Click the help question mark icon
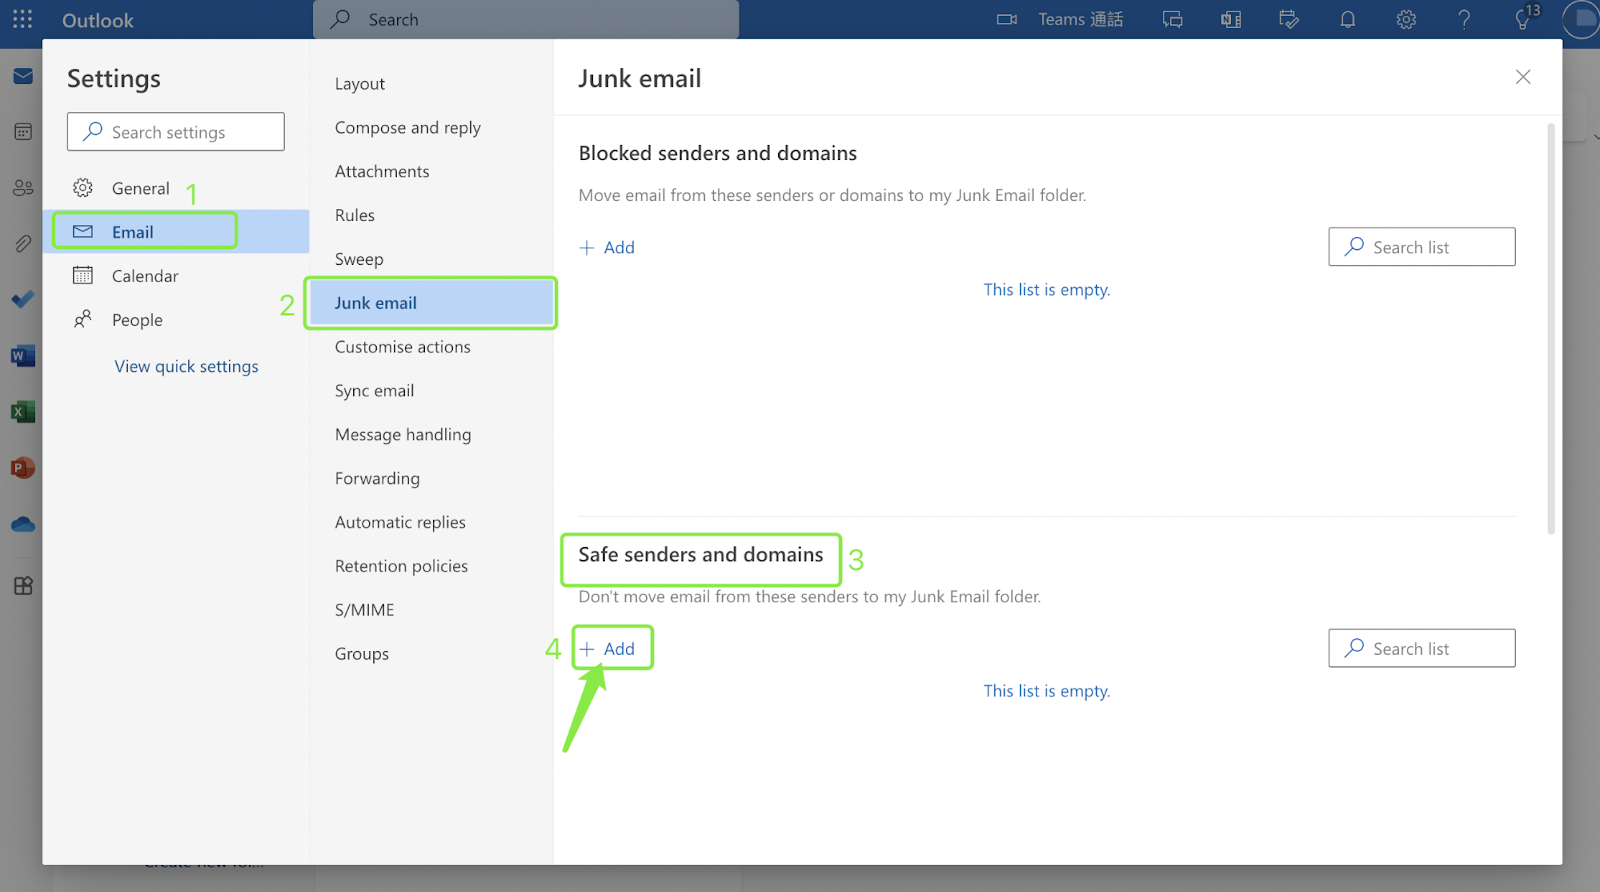 pos(1464,19)
